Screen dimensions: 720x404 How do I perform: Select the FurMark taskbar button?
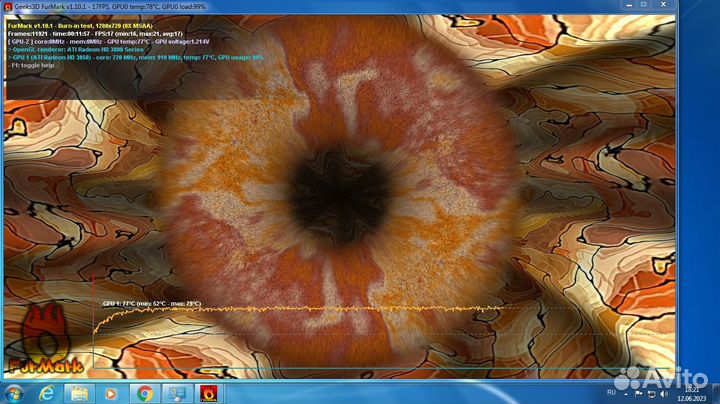[x=209, y=392]
